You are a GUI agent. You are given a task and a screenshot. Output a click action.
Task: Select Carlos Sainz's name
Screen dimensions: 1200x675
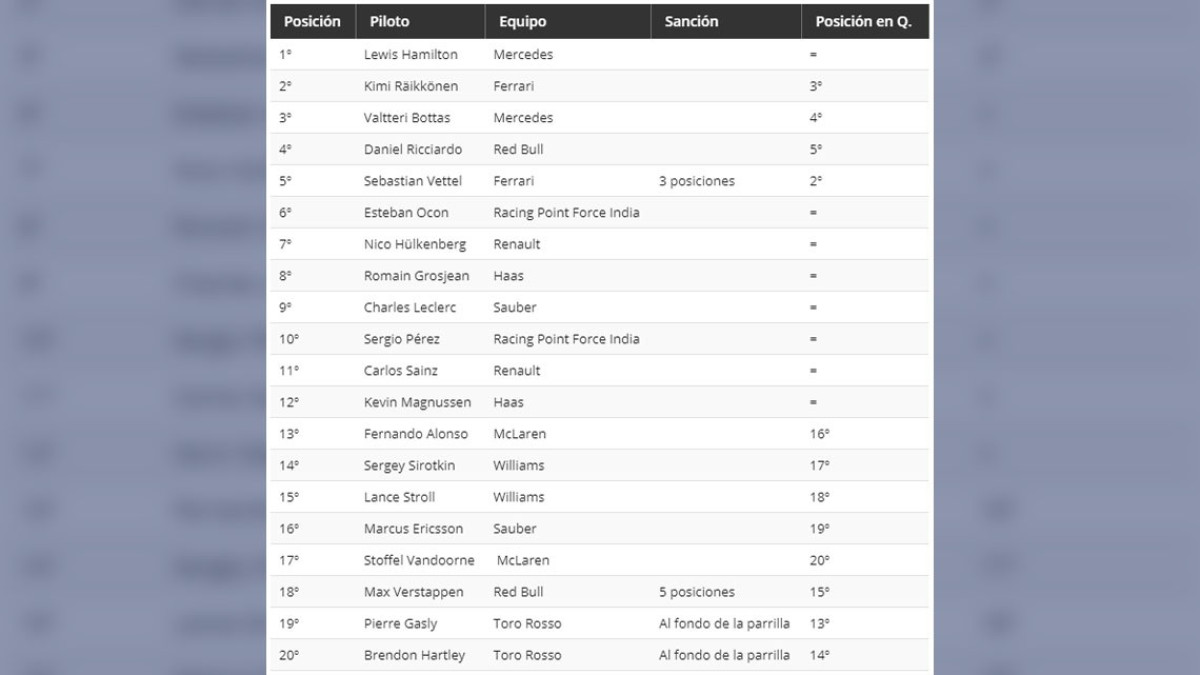(401, 371)
